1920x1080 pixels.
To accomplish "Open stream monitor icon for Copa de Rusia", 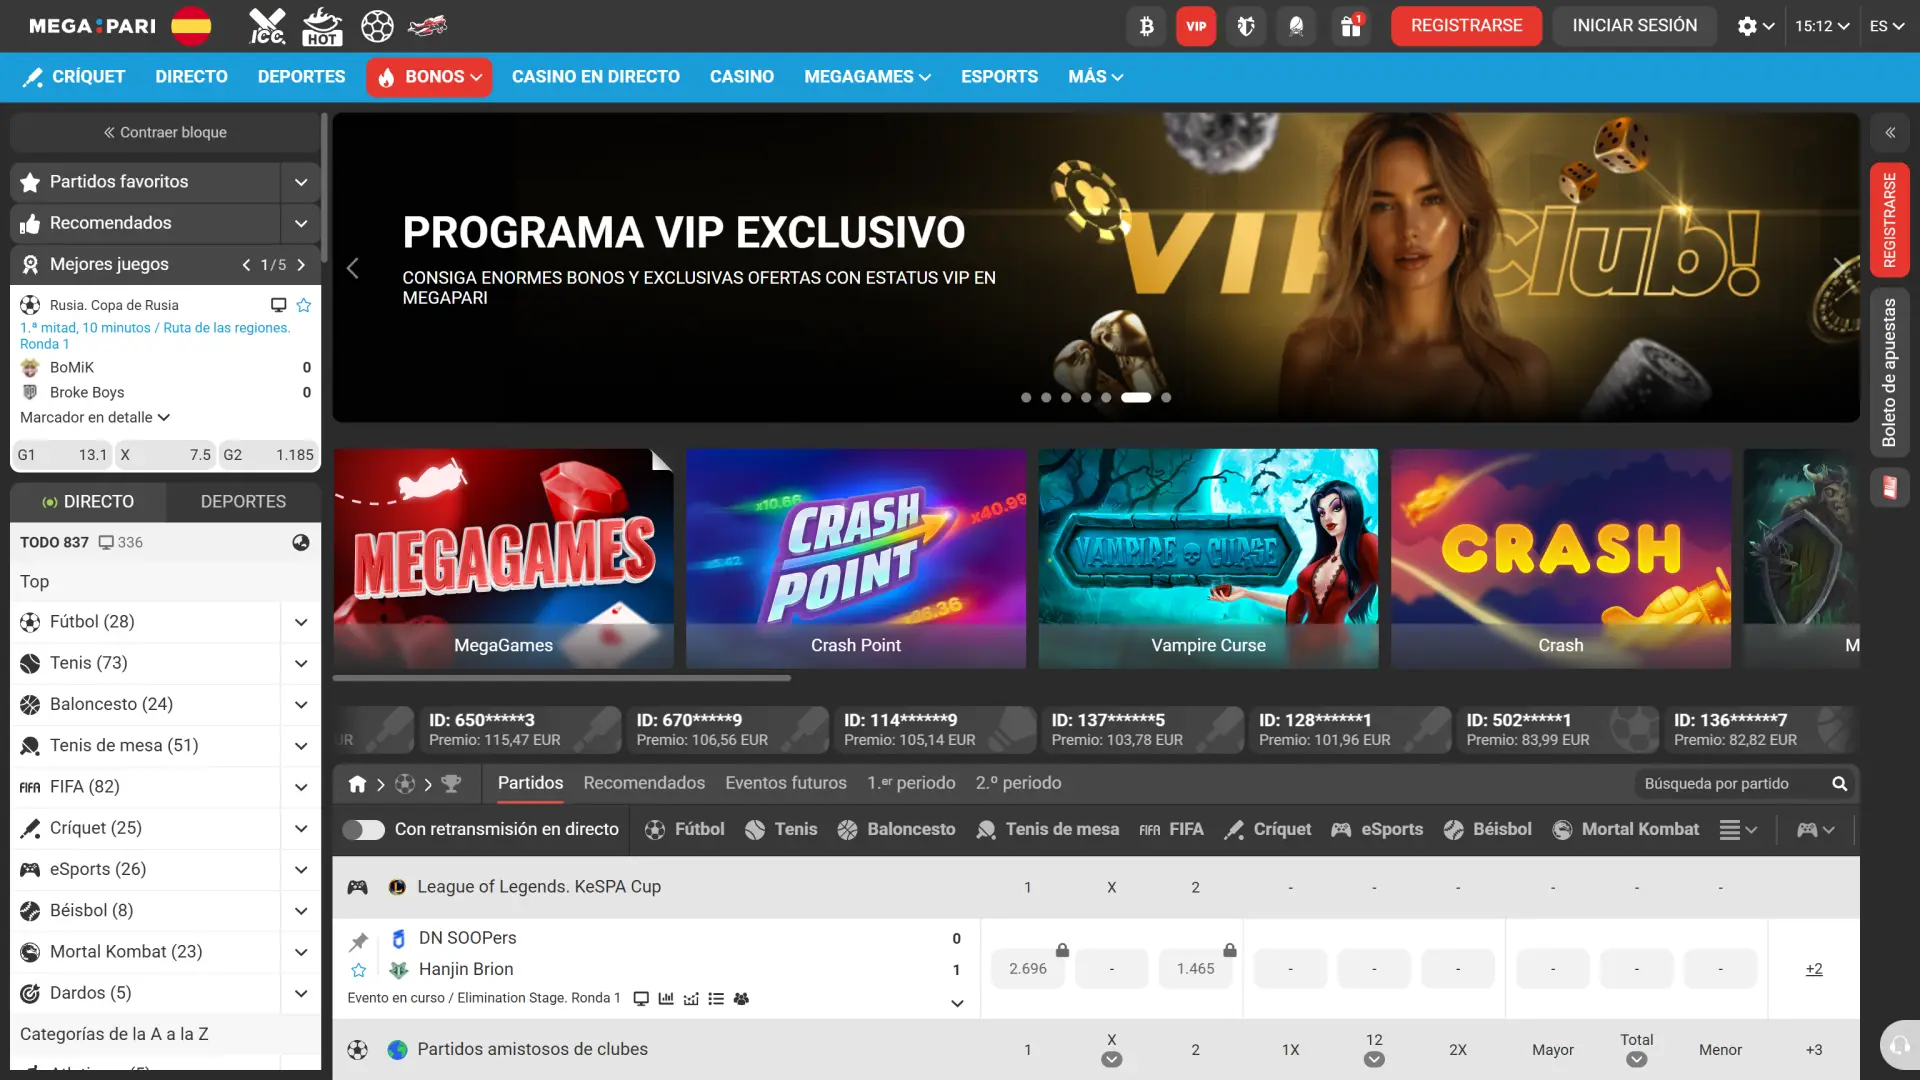I will point(279,305).
